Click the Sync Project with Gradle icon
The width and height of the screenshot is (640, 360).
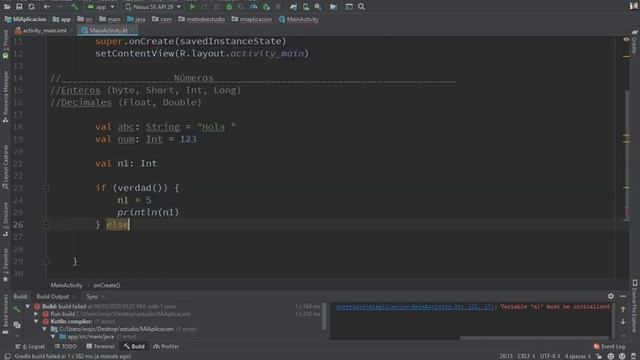click(293, 7)
